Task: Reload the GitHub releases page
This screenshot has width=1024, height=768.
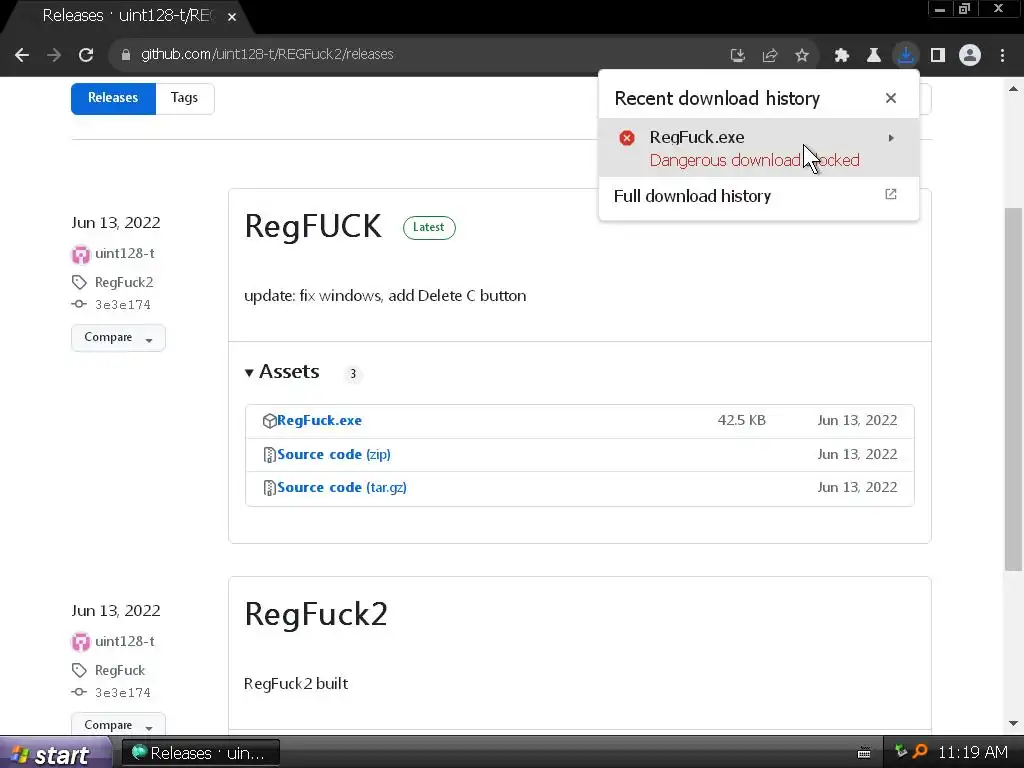Action: (86, 55)
